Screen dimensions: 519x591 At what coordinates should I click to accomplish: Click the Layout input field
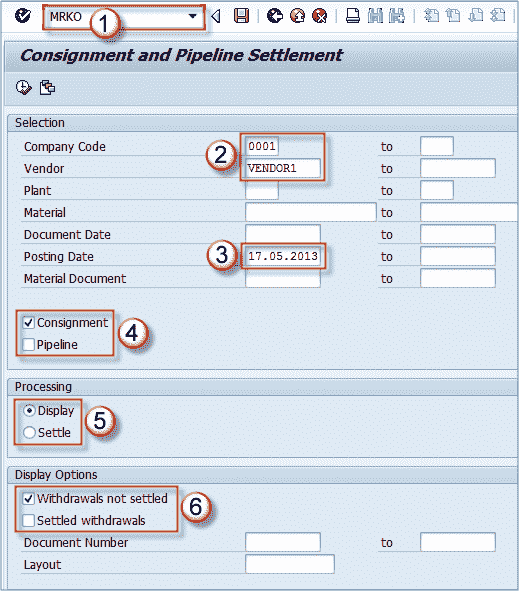click(x=289, y=564)
